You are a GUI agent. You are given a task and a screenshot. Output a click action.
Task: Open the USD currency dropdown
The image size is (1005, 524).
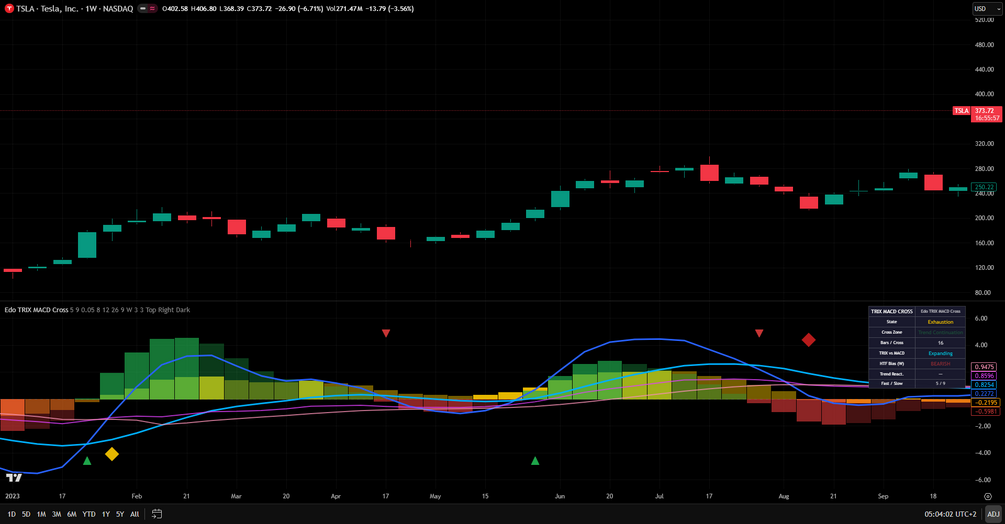[x=986, y=8]
